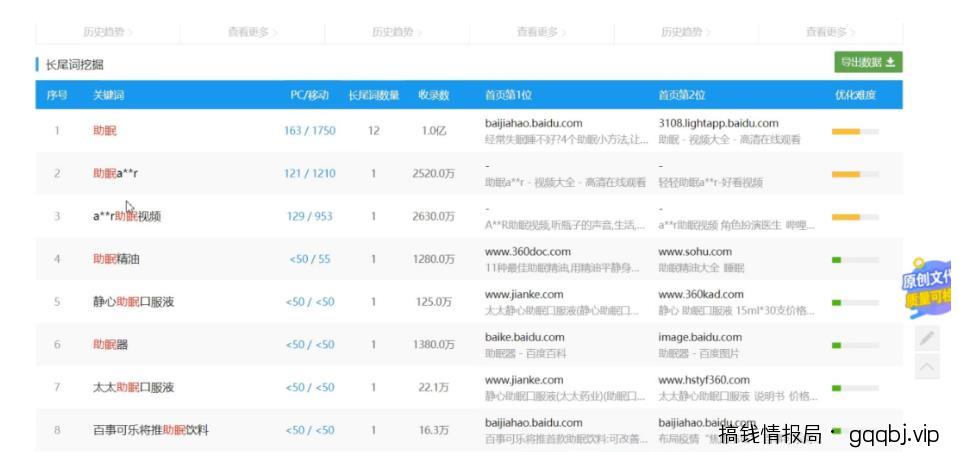Click the 优化难度 column header
Screen dimensions: 959x452
[x=856, y=95]
